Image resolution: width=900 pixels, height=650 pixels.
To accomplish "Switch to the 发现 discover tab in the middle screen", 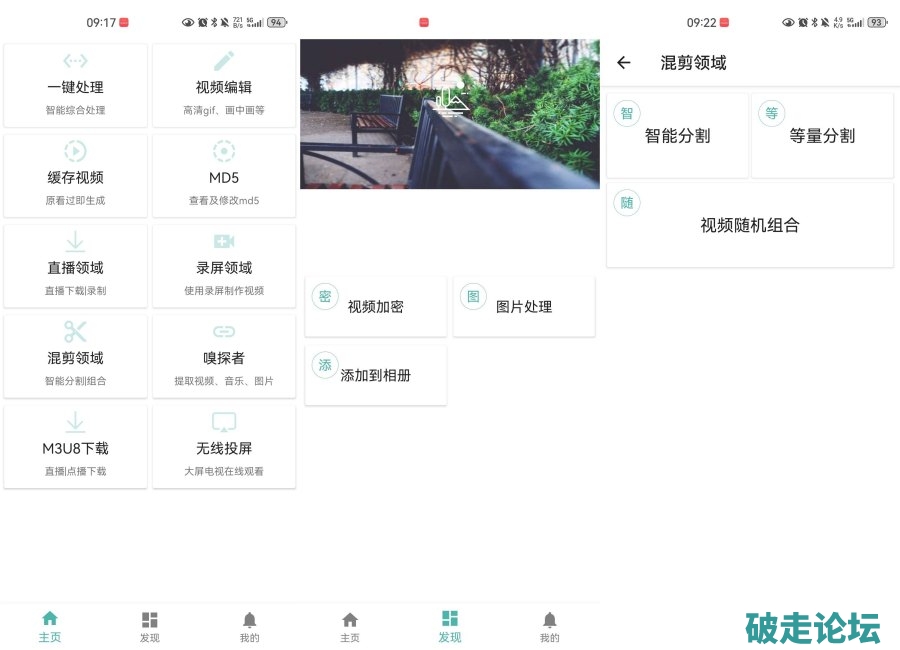I will [450, 626].
